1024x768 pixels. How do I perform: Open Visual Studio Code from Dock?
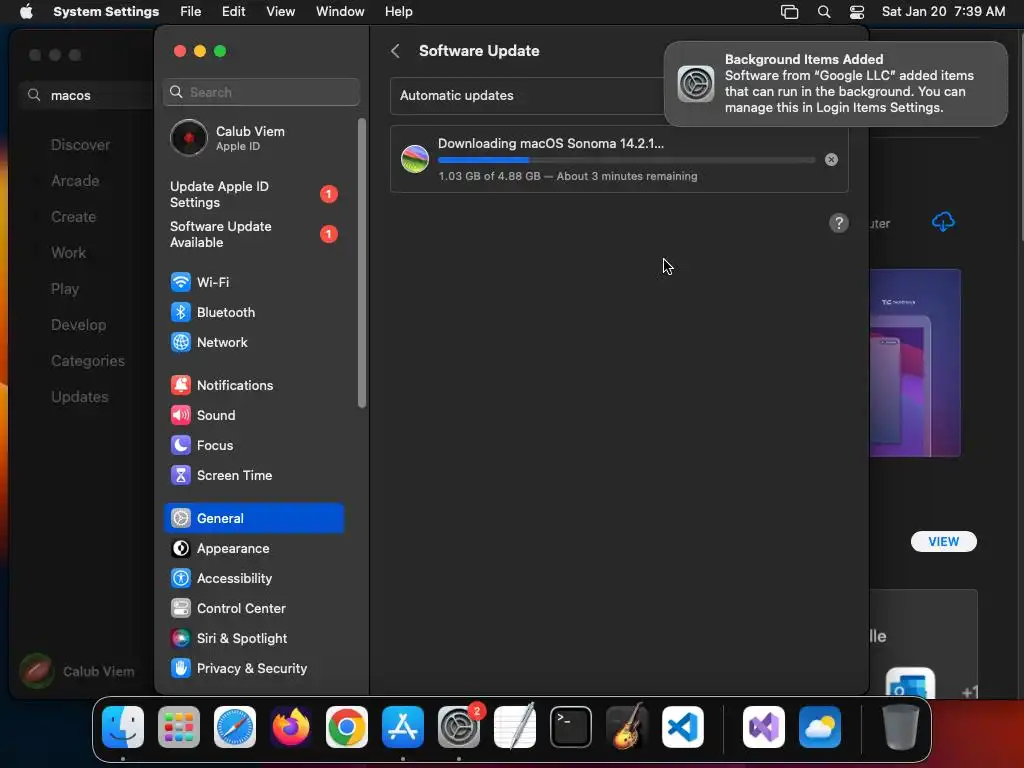point(682,727)
